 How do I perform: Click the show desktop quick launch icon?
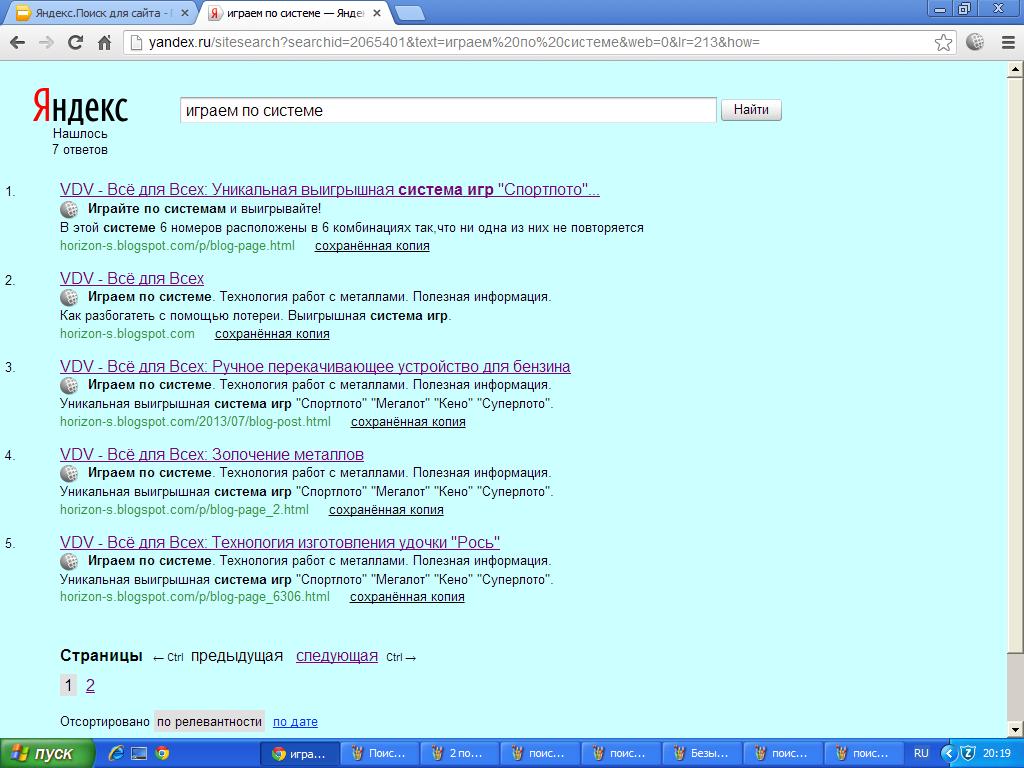(x=139, y=754)
